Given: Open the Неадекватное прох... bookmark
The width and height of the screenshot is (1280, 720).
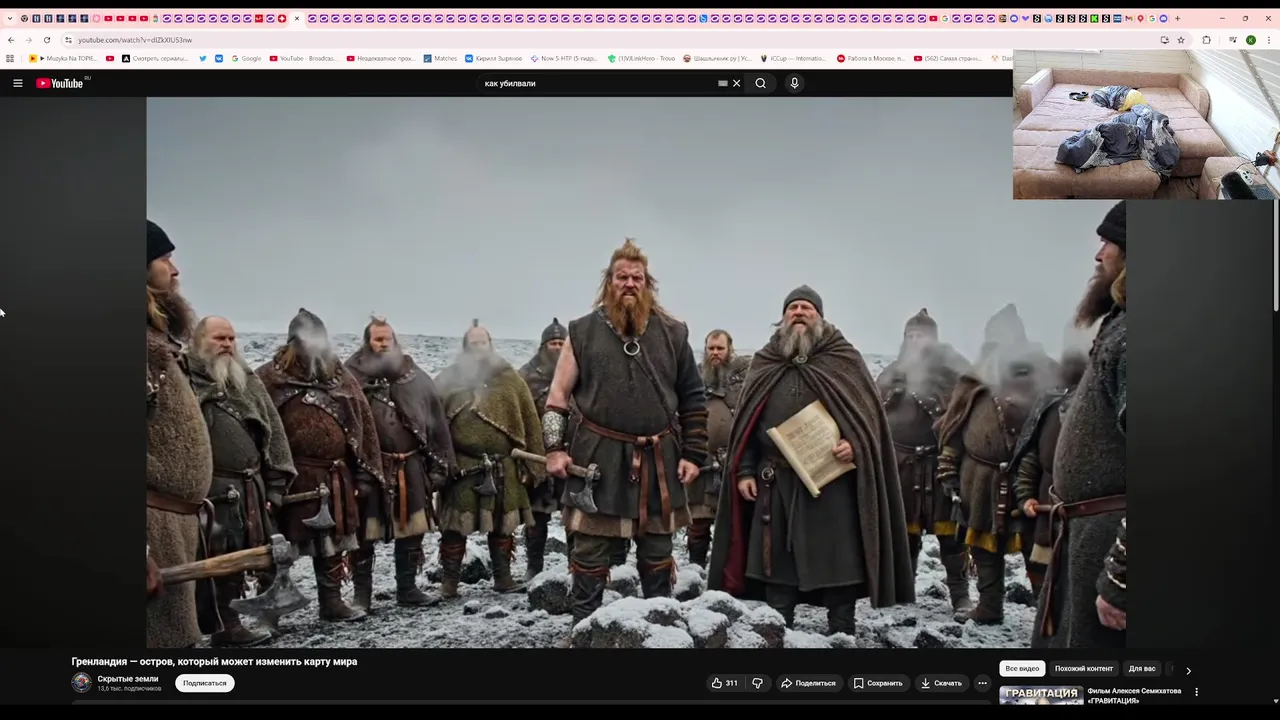Looking at the screenshot, I should (x=380, y=58).
